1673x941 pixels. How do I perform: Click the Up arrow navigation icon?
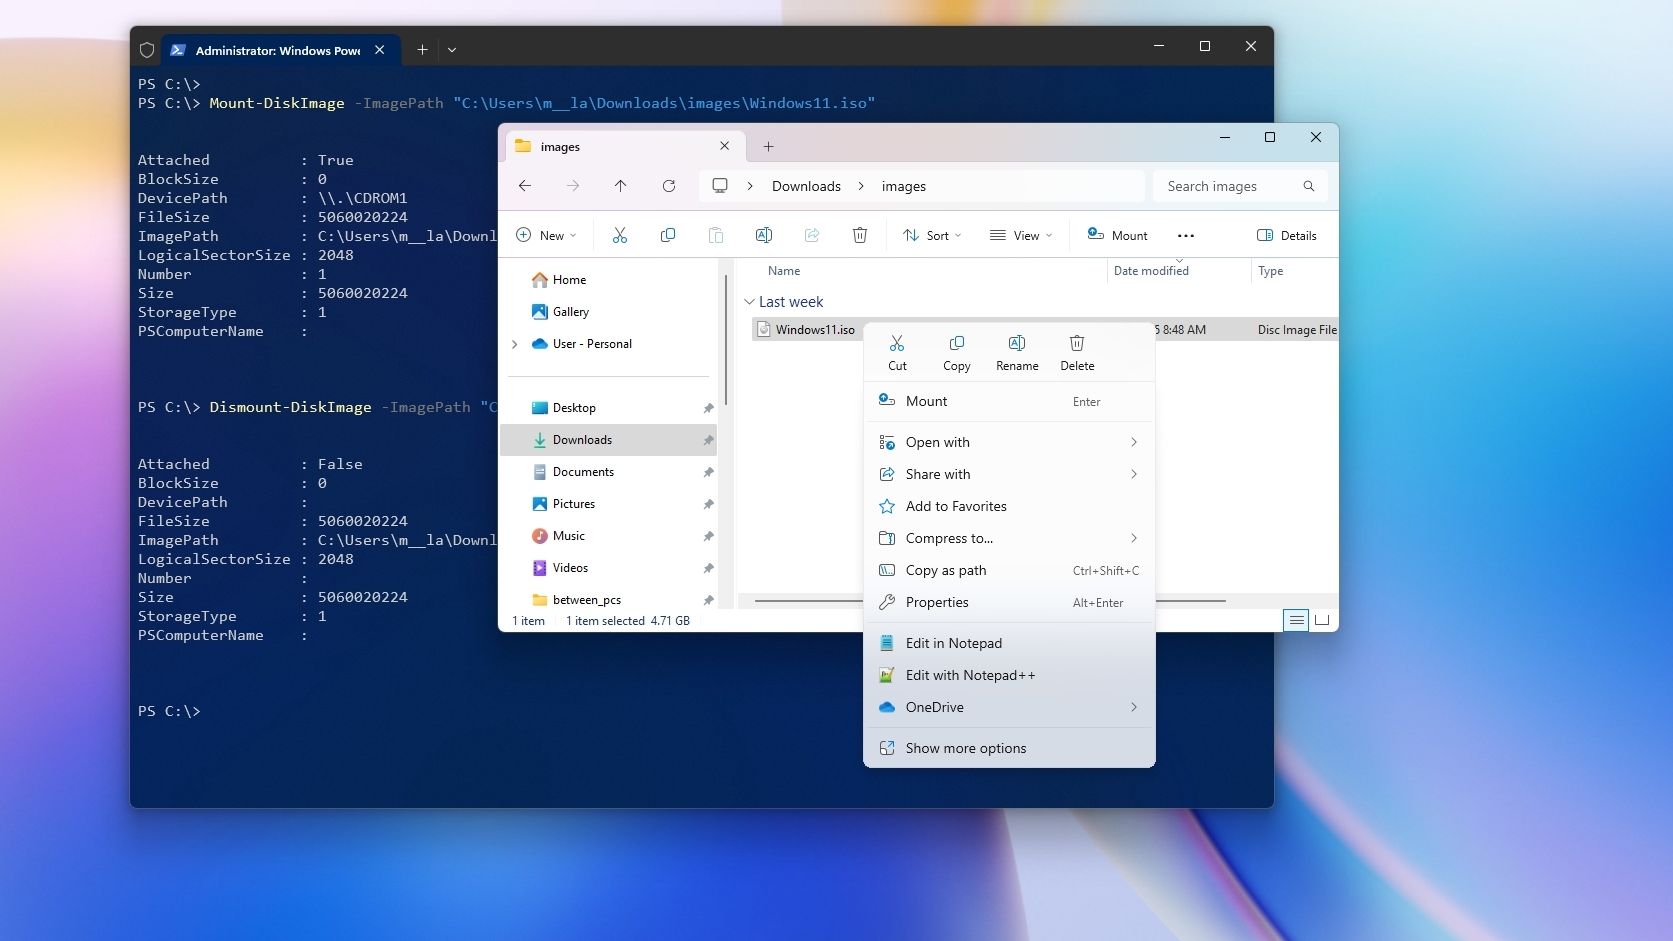620,186
